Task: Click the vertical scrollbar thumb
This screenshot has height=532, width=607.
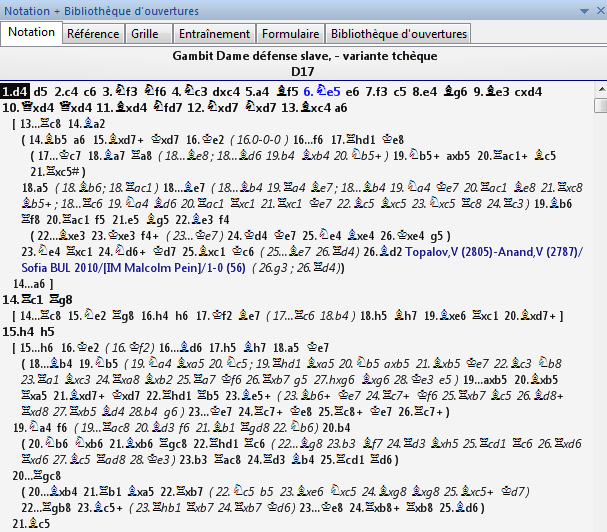Action: click(601, 105)
